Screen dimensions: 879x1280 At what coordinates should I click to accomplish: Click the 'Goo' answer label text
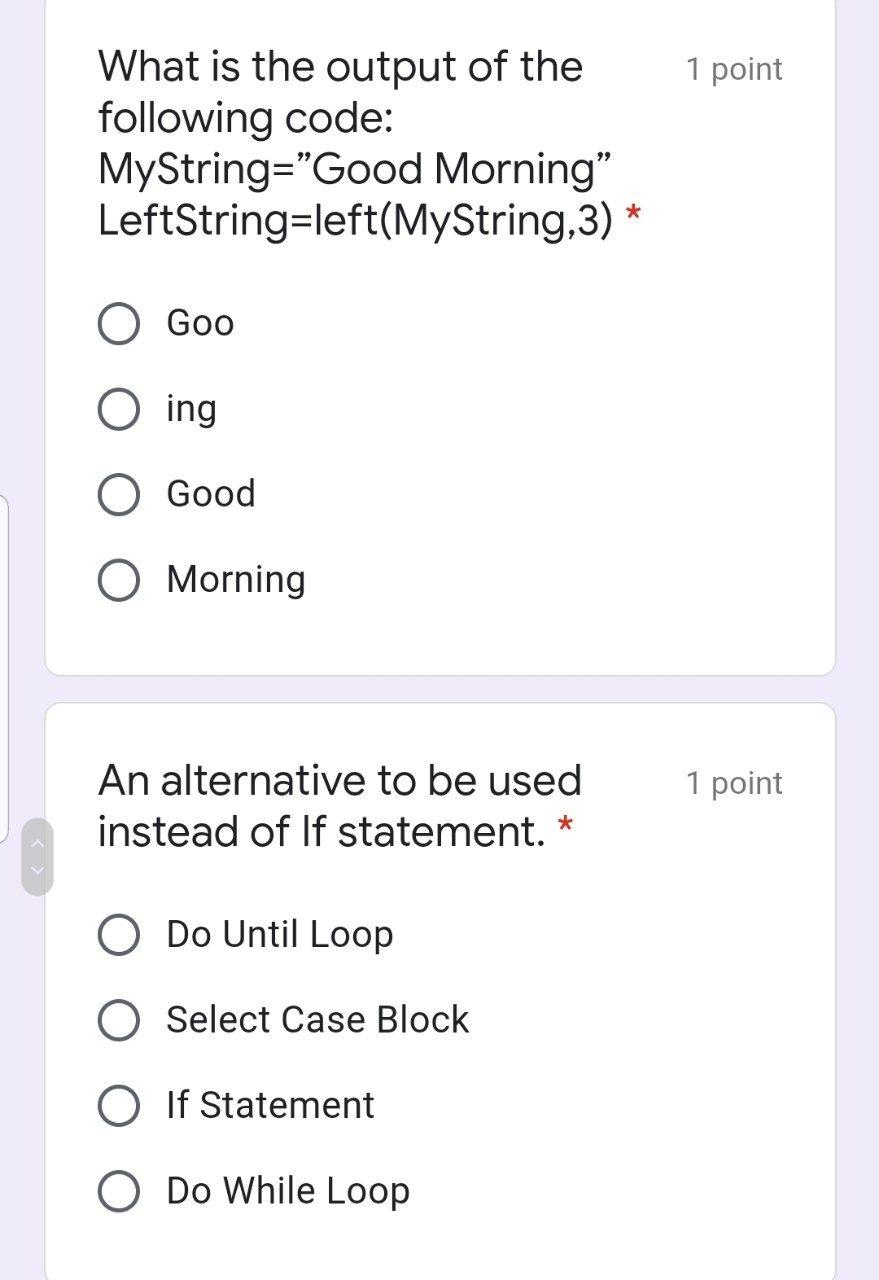coord(200,323)
